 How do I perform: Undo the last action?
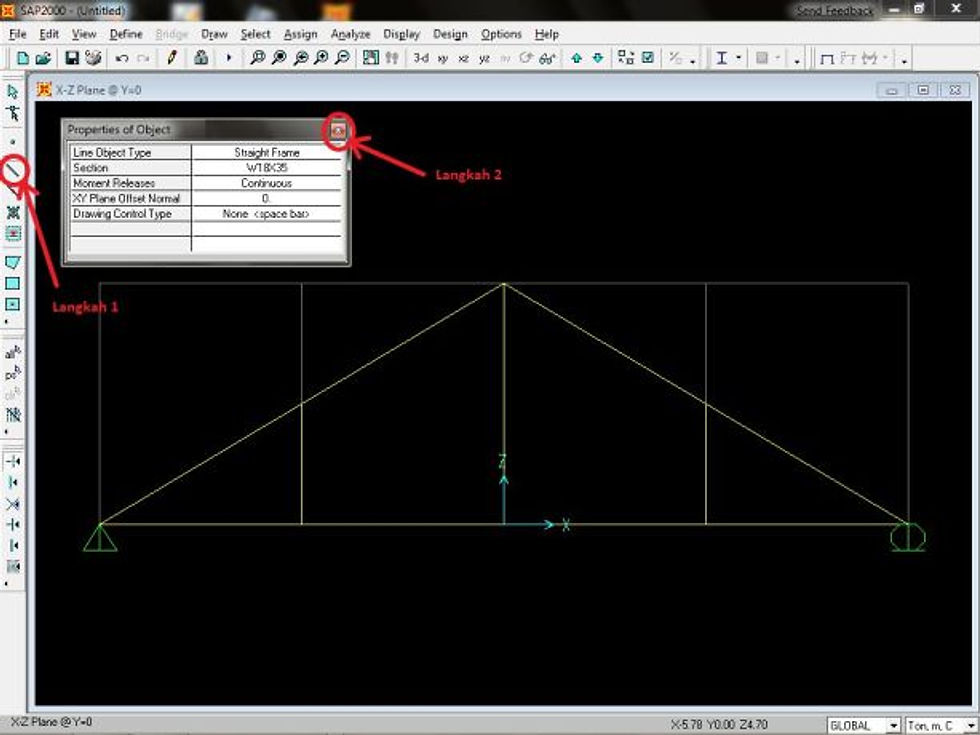(122, 58)
